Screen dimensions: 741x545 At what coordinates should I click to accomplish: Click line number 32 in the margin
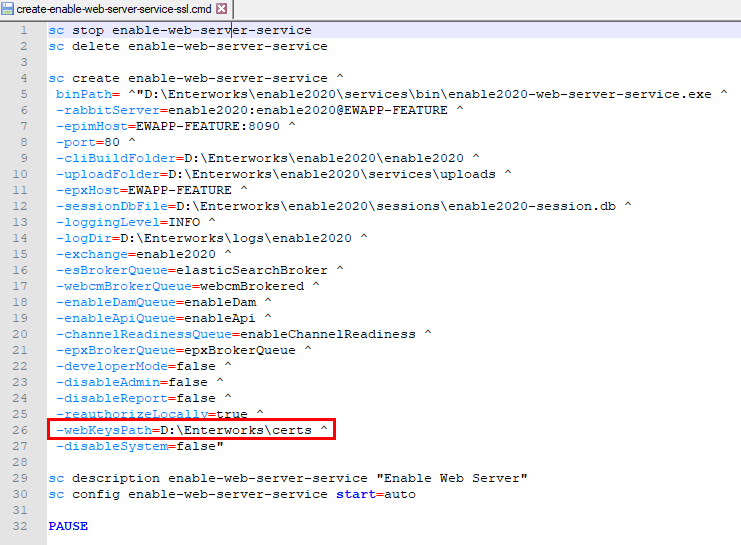(x=22, y=526)
